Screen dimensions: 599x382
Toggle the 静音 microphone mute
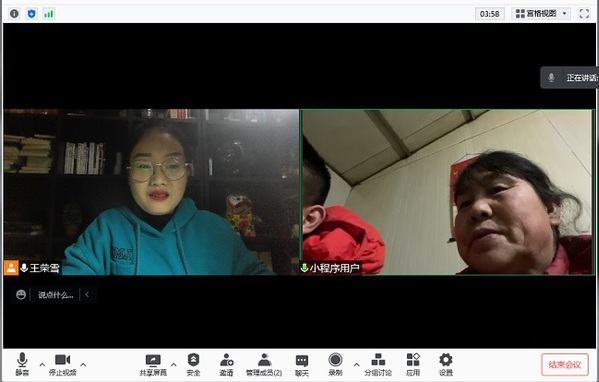tap(22, 364)
